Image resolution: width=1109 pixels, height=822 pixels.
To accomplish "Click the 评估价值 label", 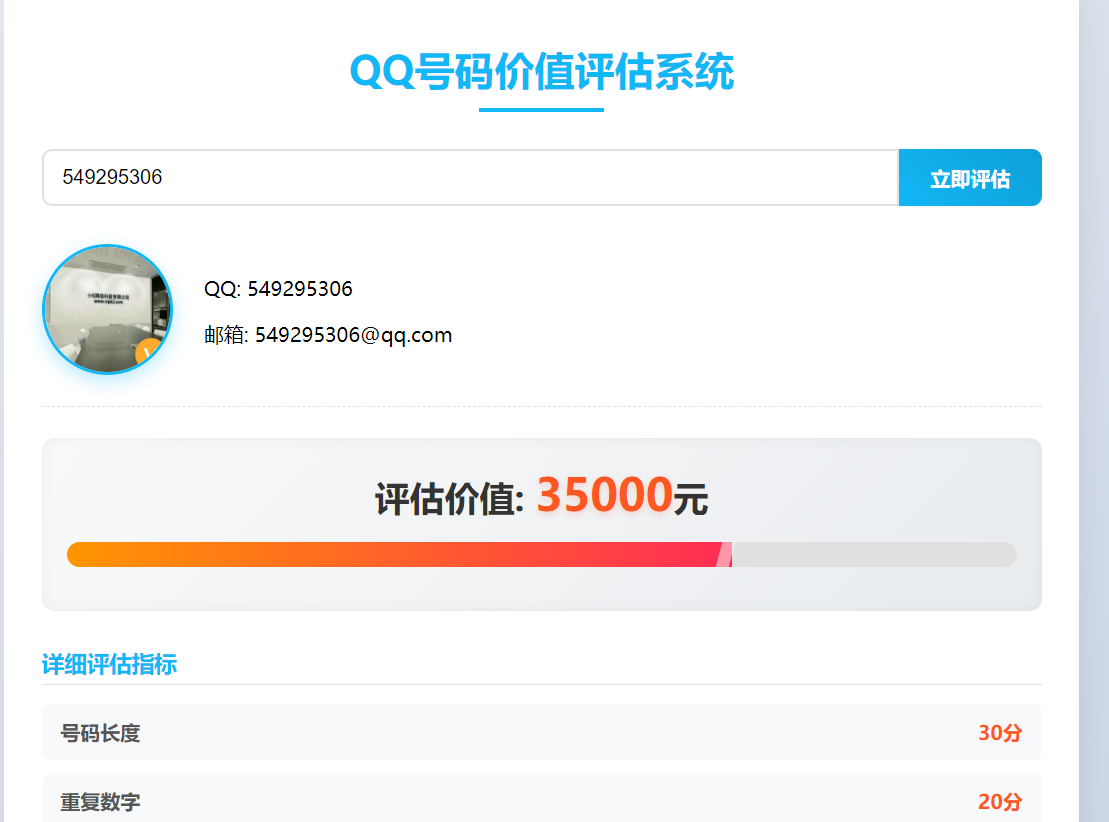I will [449, 499].
